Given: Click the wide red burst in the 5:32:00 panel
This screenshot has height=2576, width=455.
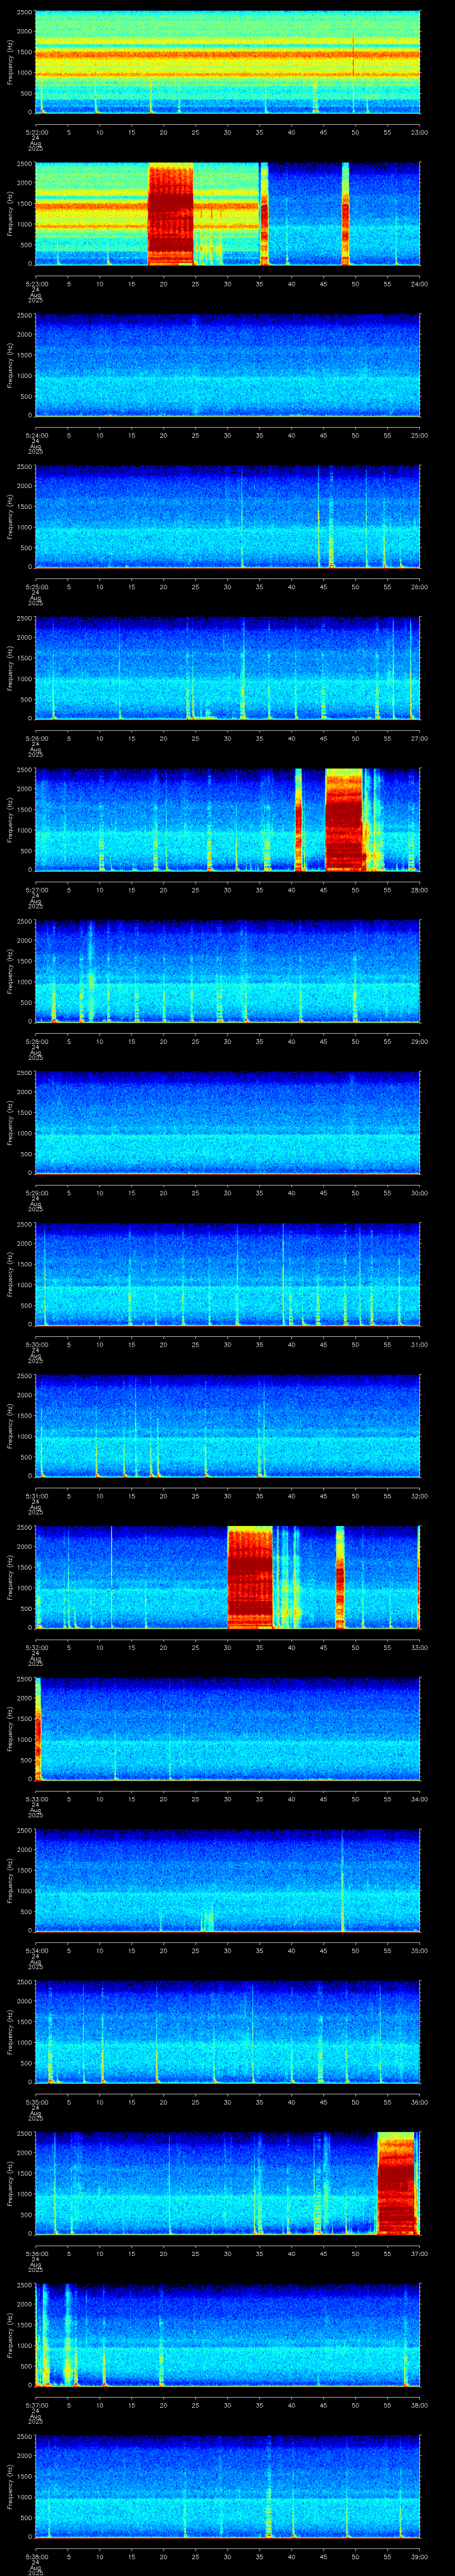Looking at the screenshot, I should 250,1577.
